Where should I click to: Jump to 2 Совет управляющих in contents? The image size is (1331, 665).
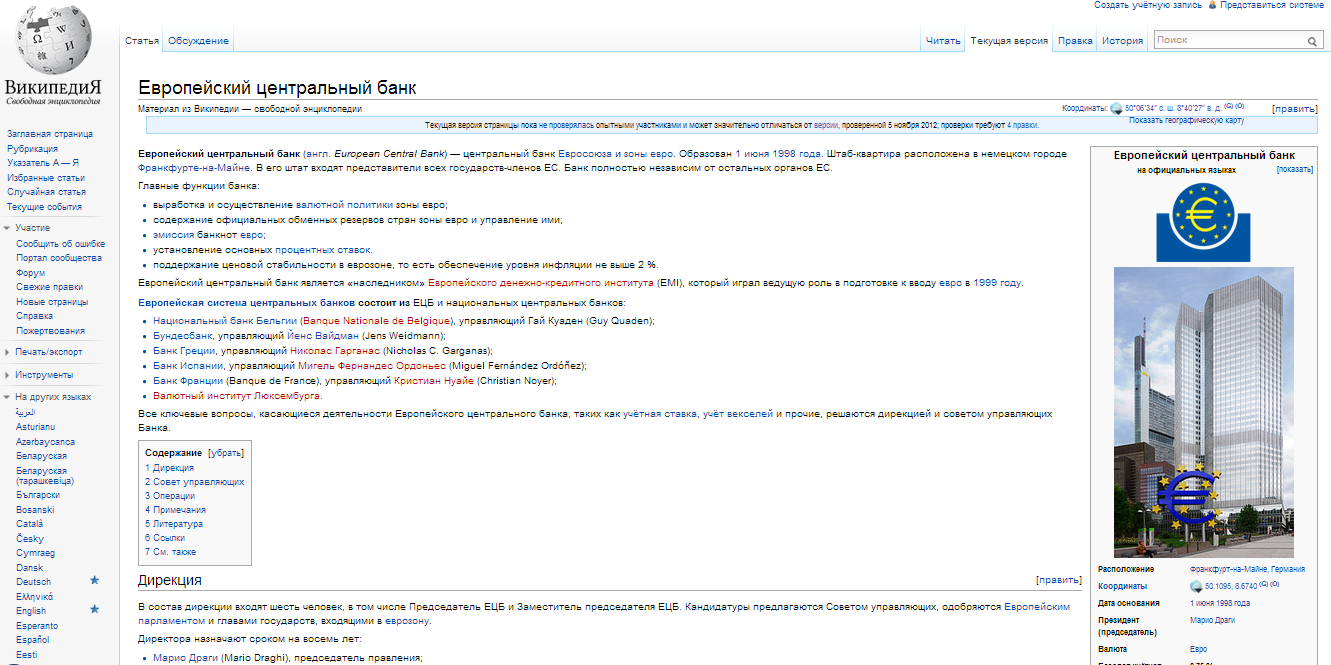[194, 482]
